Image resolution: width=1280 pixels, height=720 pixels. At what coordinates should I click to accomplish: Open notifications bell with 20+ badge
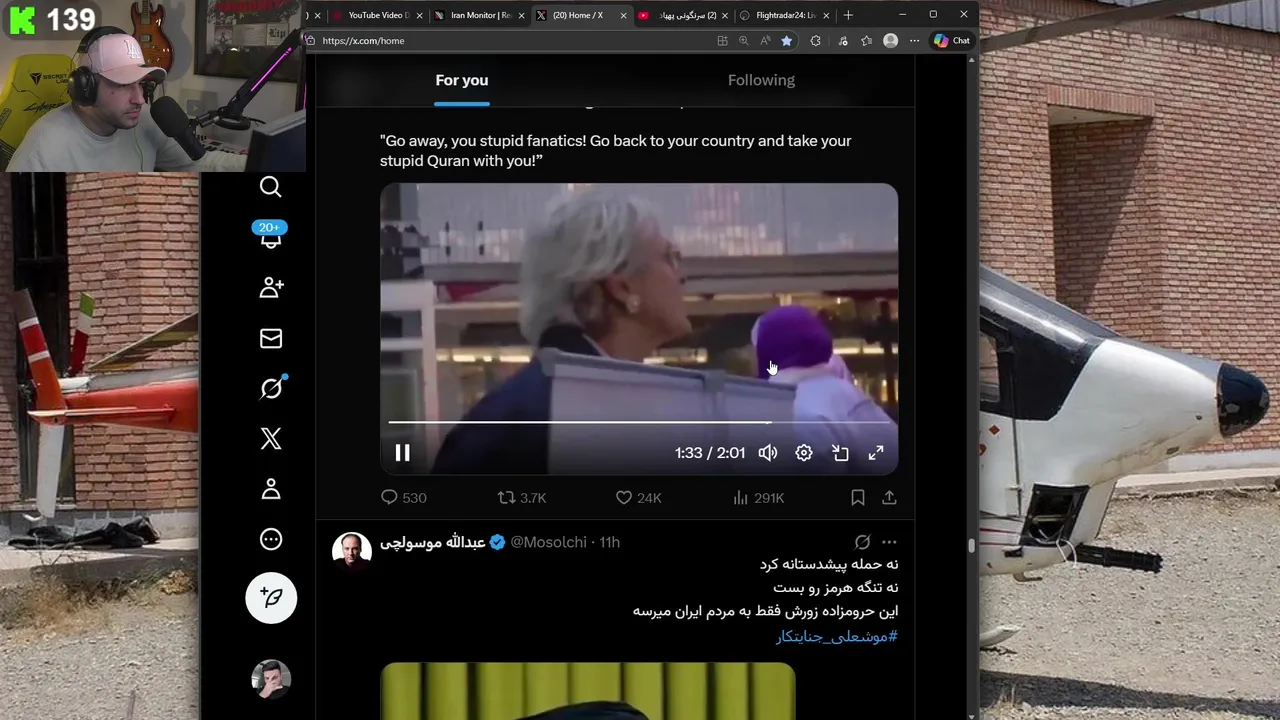270,236
